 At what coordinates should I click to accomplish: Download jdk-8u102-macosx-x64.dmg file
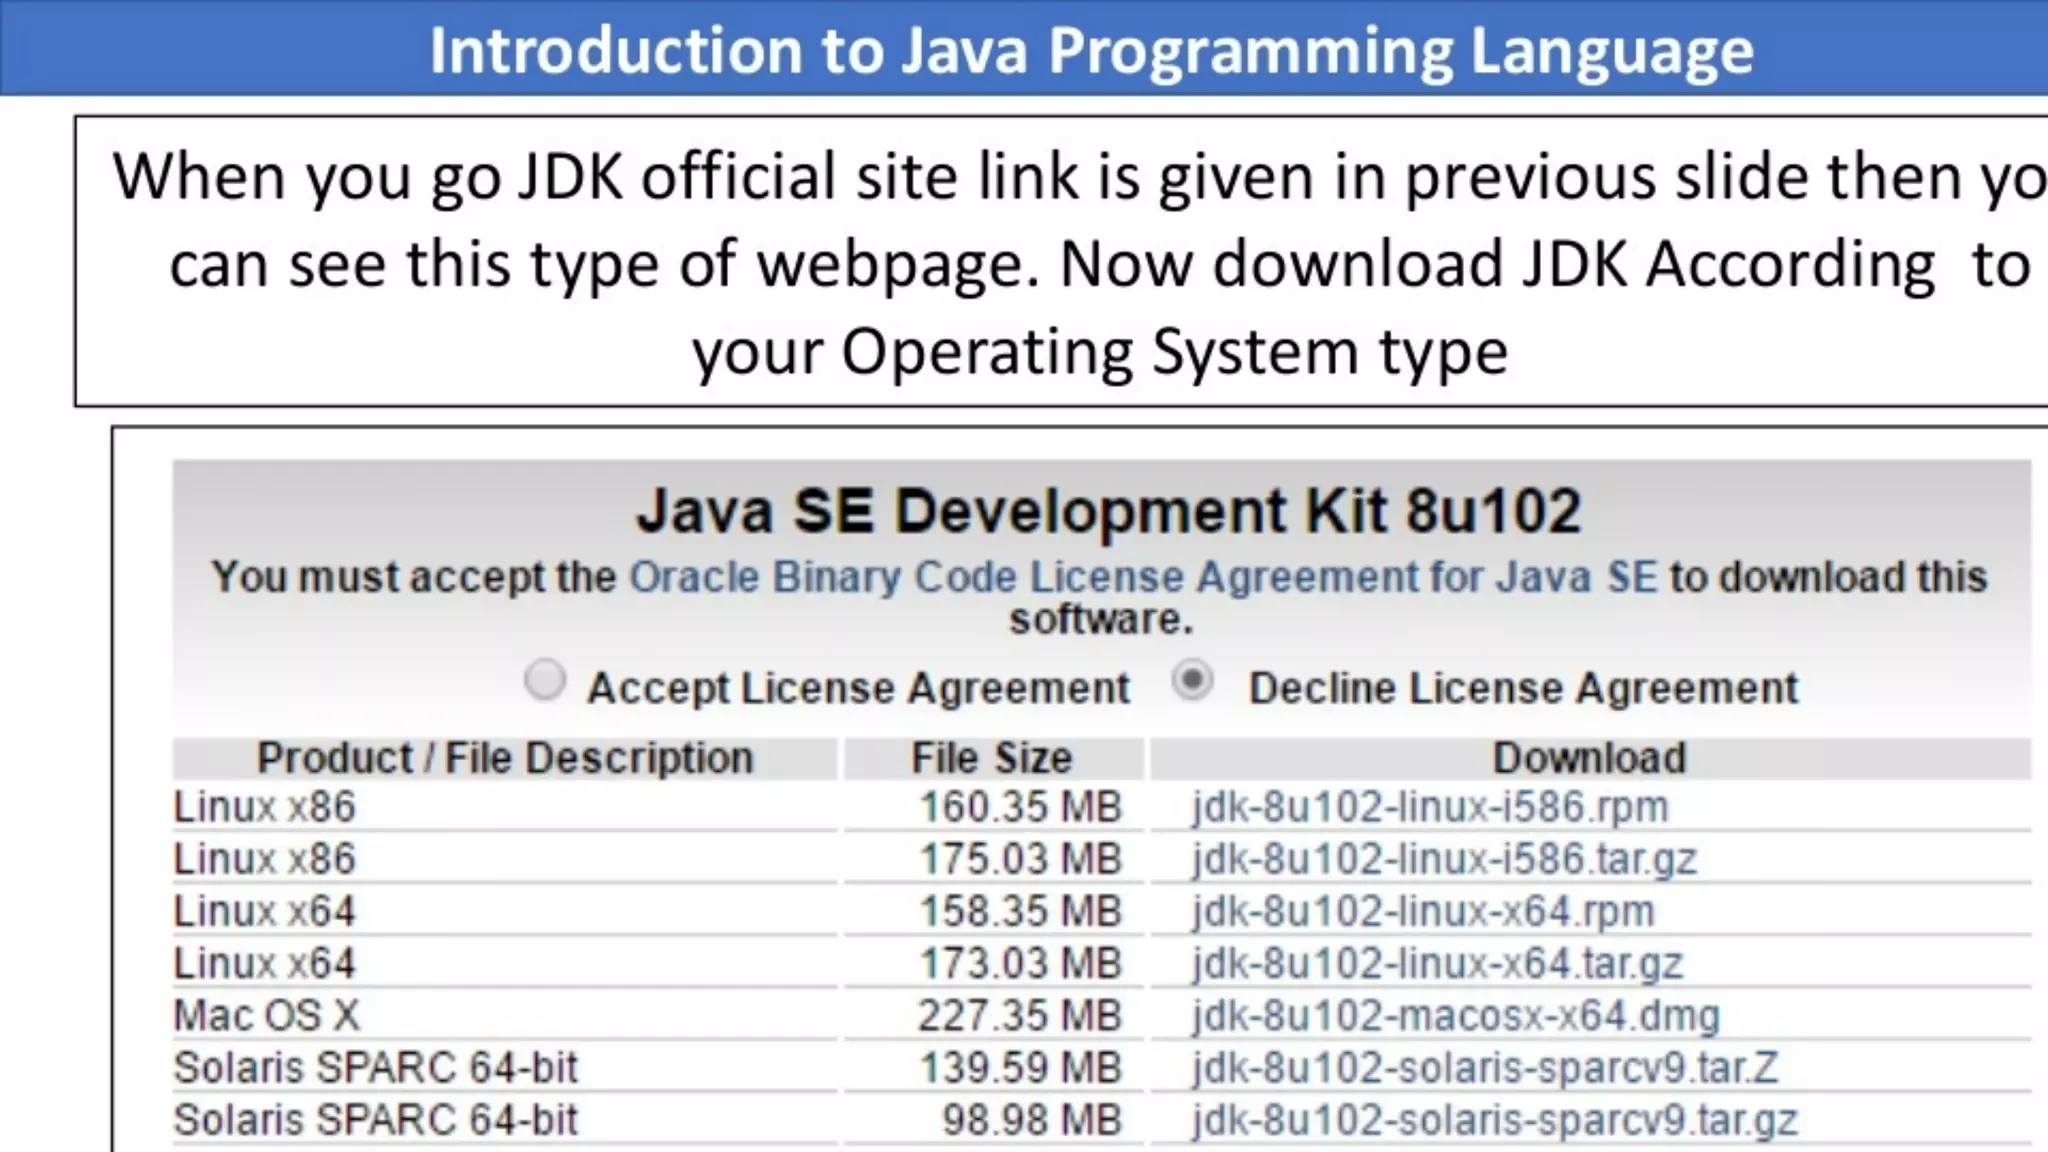click(1455, 1015)
